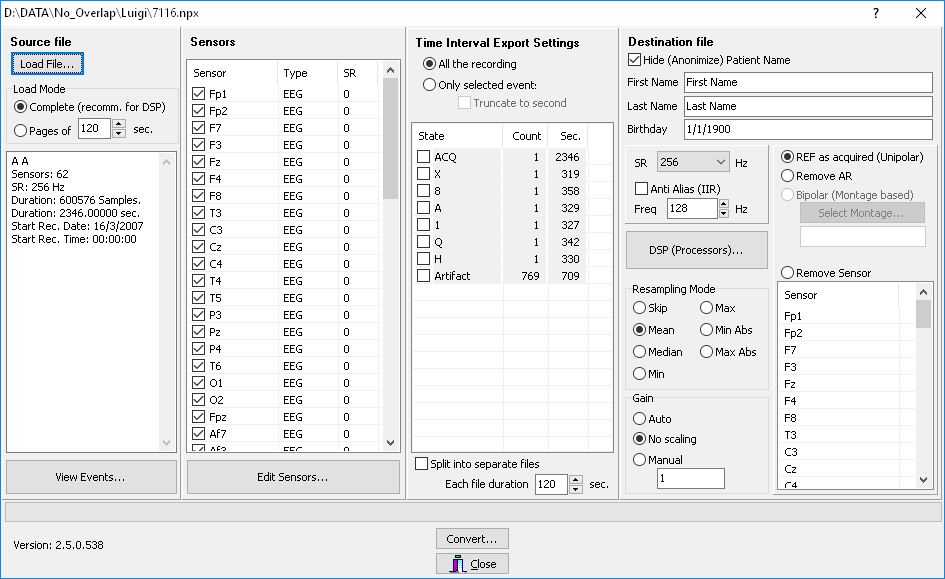Click the Freq 128 Hz field
This screenshot has height=579, width=945.
coord(692,208)
